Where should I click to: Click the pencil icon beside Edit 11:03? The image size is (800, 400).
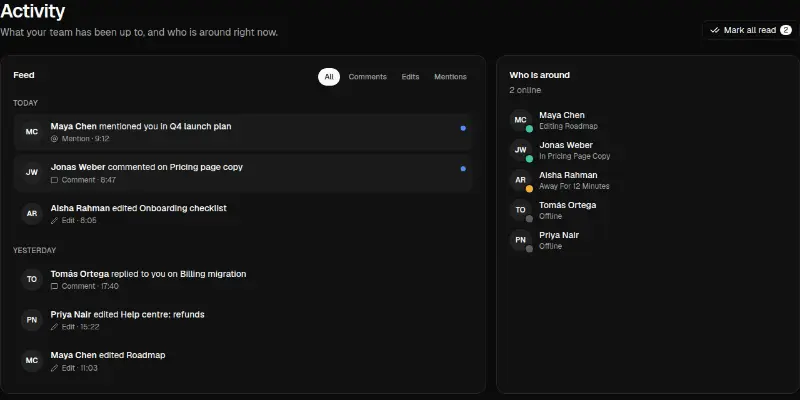55,368
